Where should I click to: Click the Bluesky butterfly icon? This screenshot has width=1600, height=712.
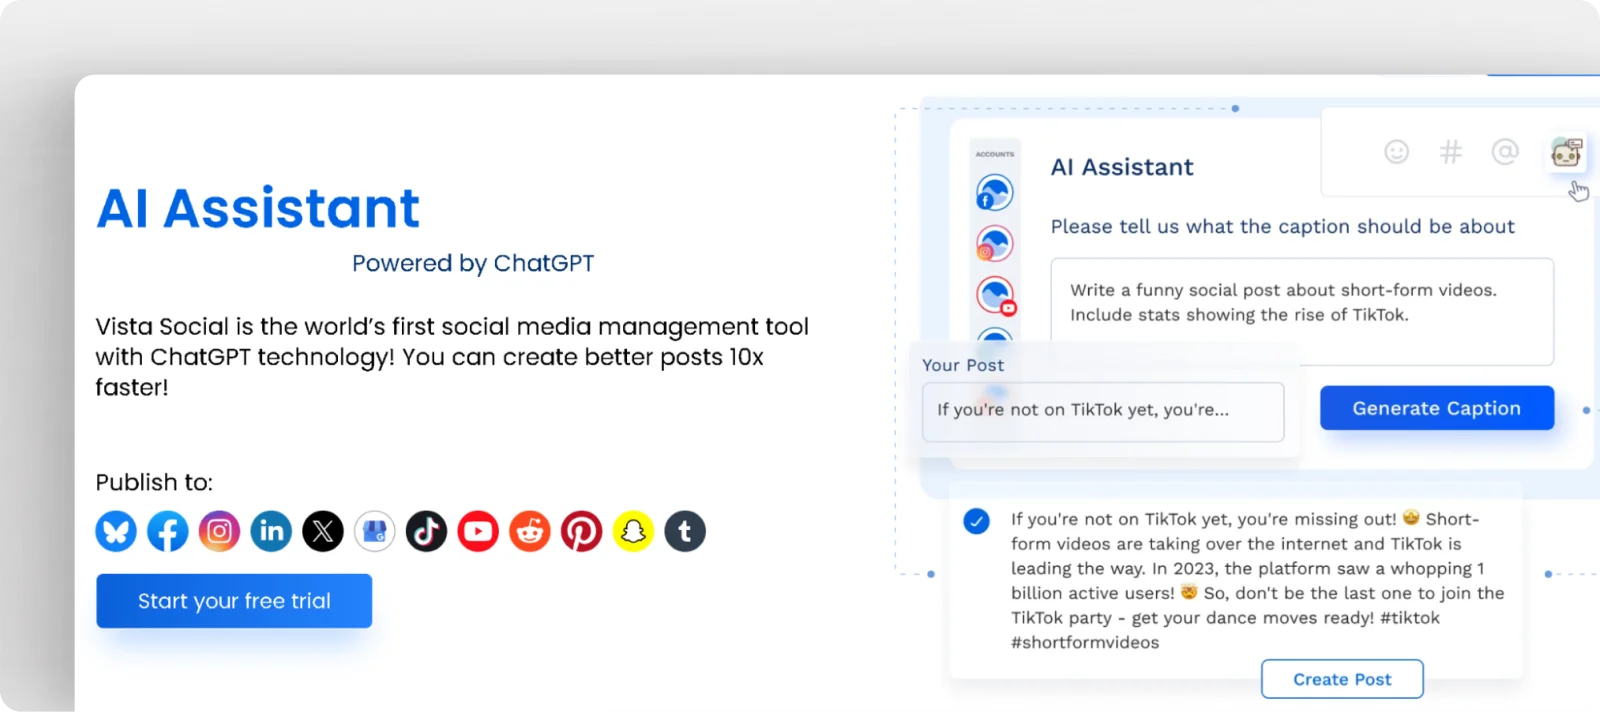pyautogui.click(x=116, y=531)
